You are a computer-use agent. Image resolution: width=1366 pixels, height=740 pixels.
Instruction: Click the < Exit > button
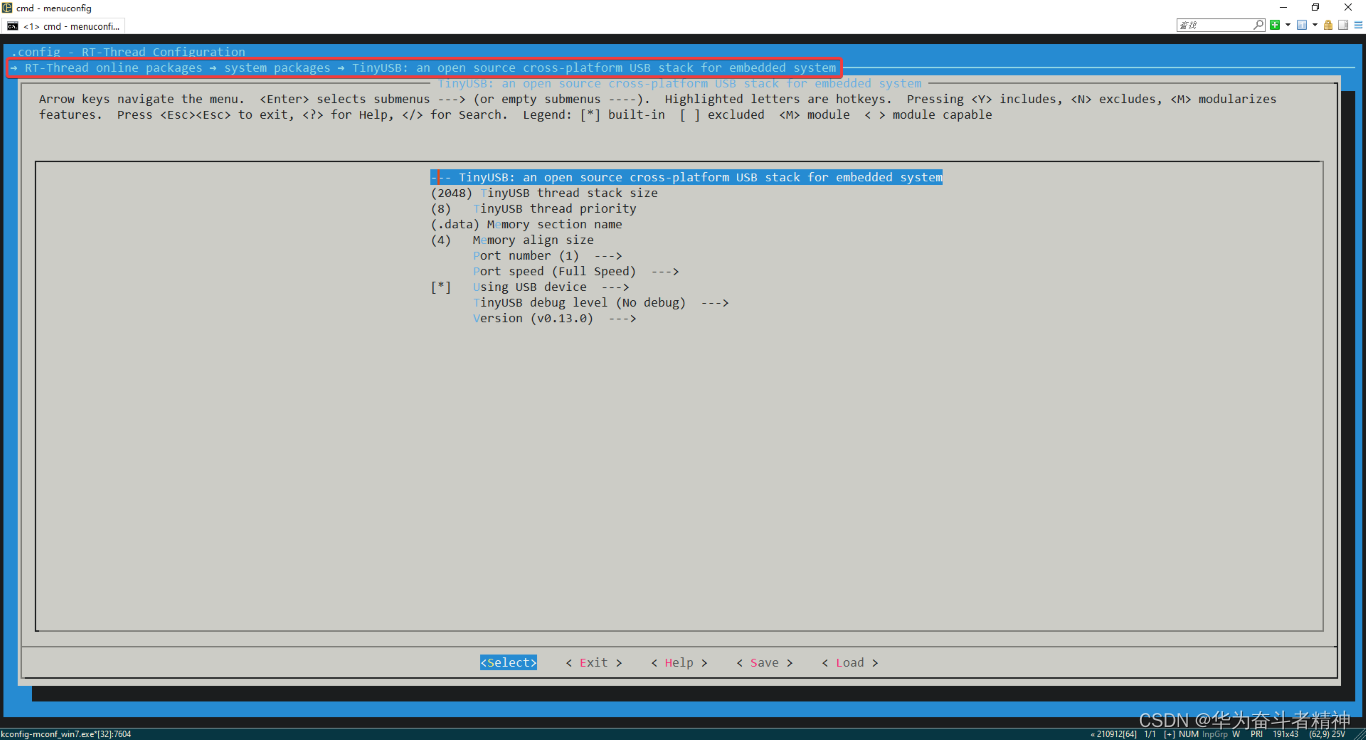tap(594, 663)
